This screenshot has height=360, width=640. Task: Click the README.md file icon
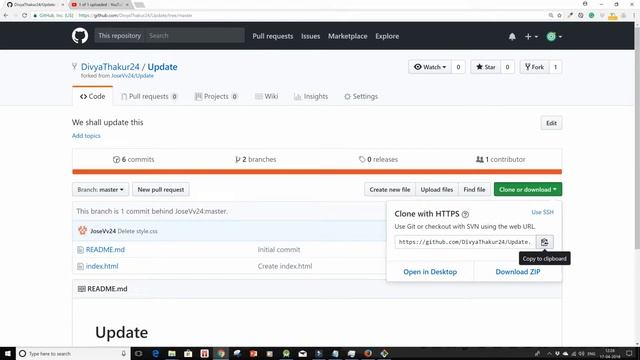tap(80, 250)
